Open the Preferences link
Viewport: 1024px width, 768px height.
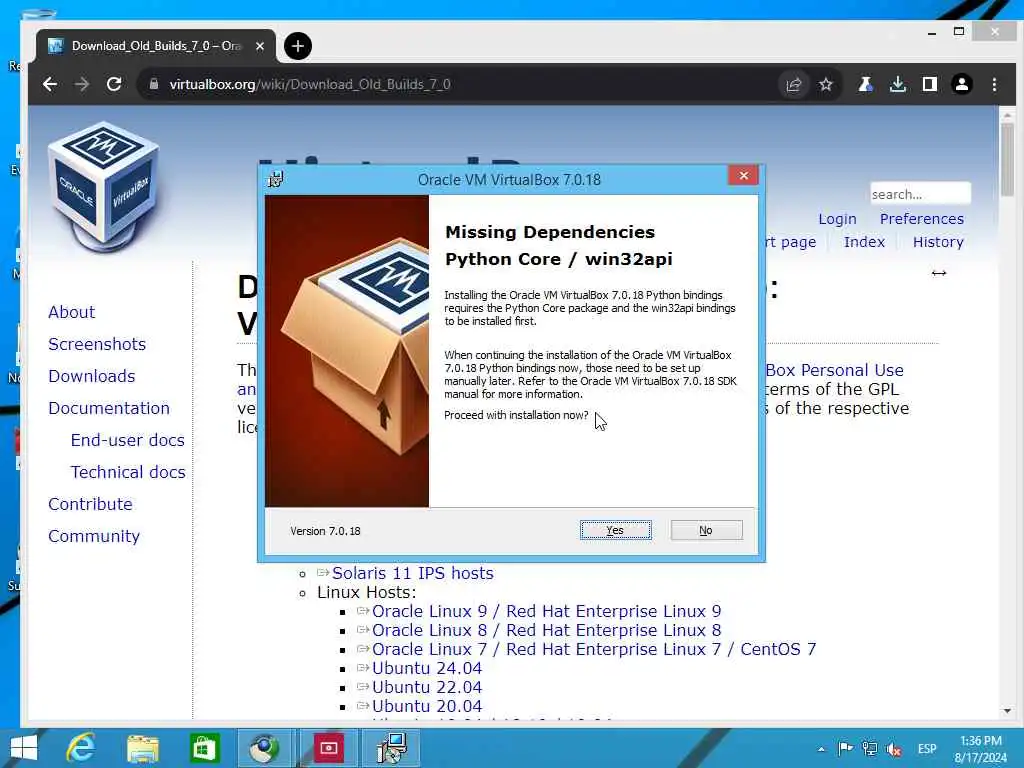click(x=921, y=219)
